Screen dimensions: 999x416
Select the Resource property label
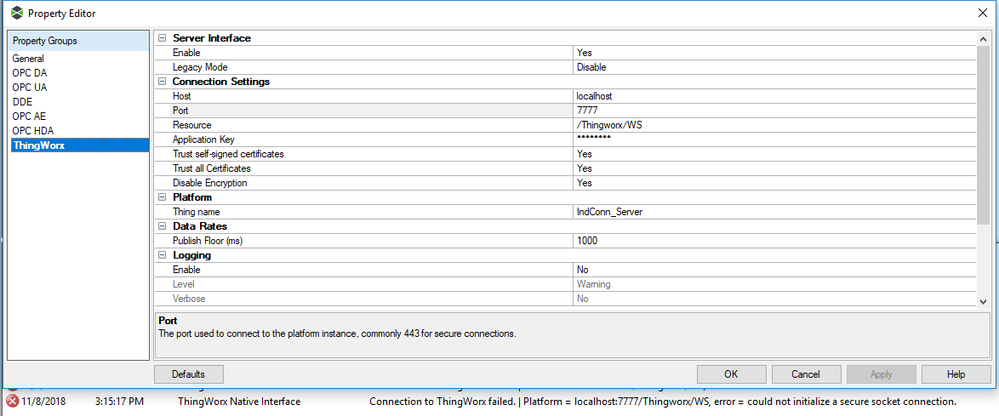pos(192,125)
